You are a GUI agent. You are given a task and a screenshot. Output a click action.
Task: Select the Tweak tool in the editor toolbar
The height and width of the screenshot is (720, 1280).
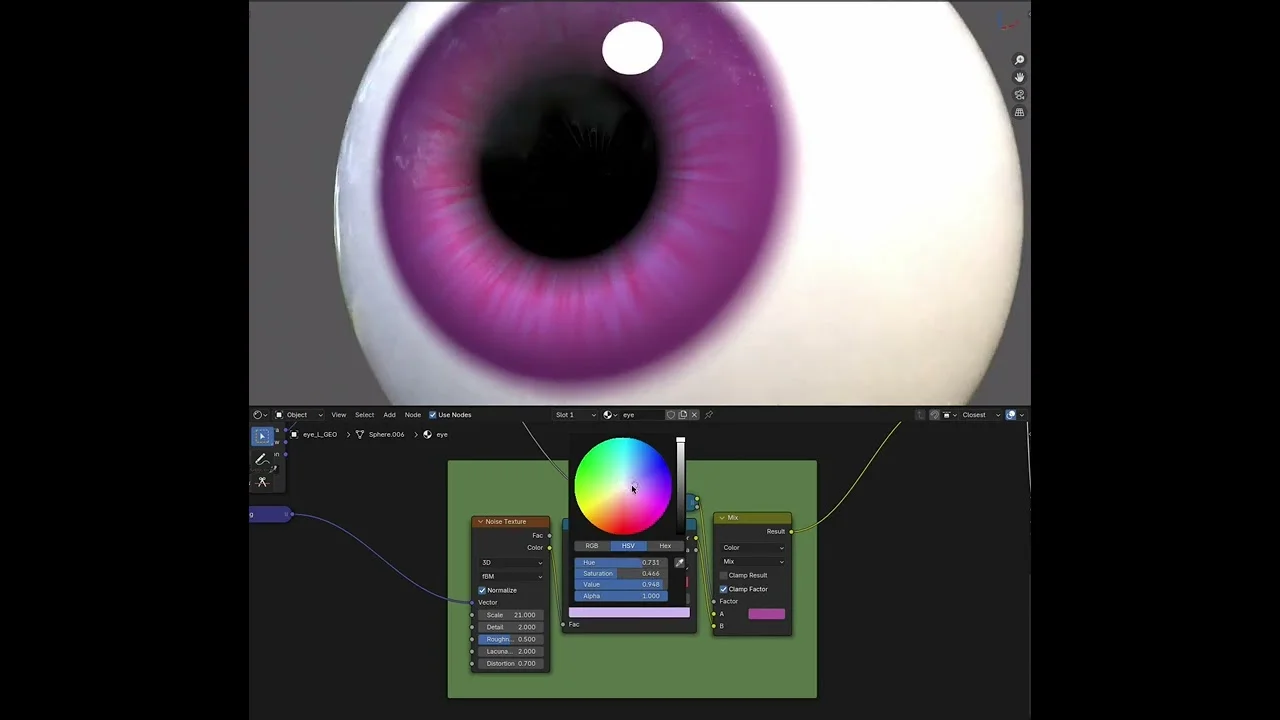point(262,435)
